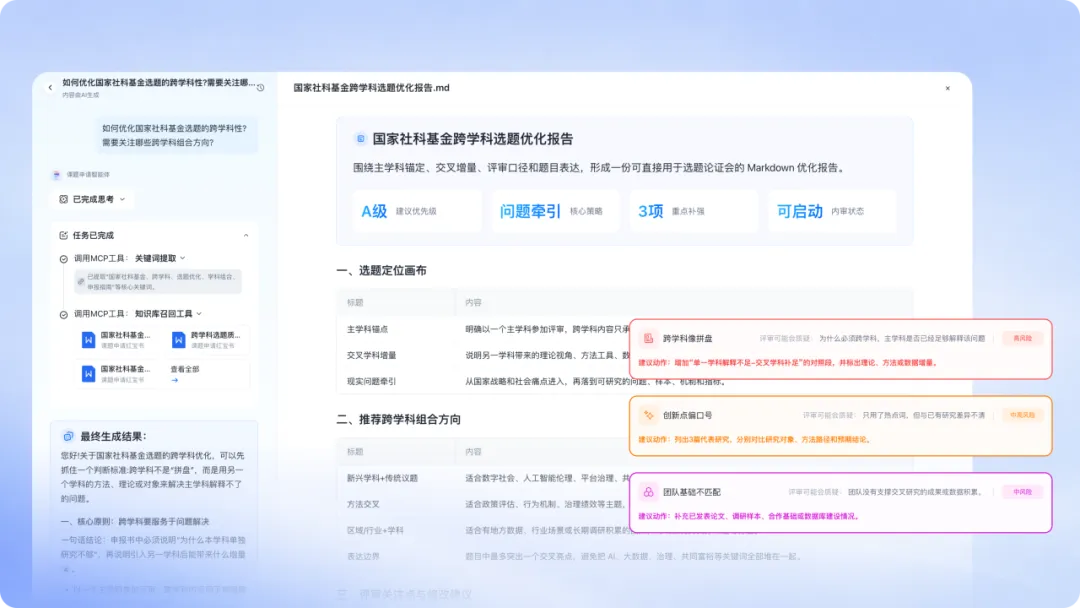Click the red icon on the 跨学科像拼盘 card

[648, 338]
